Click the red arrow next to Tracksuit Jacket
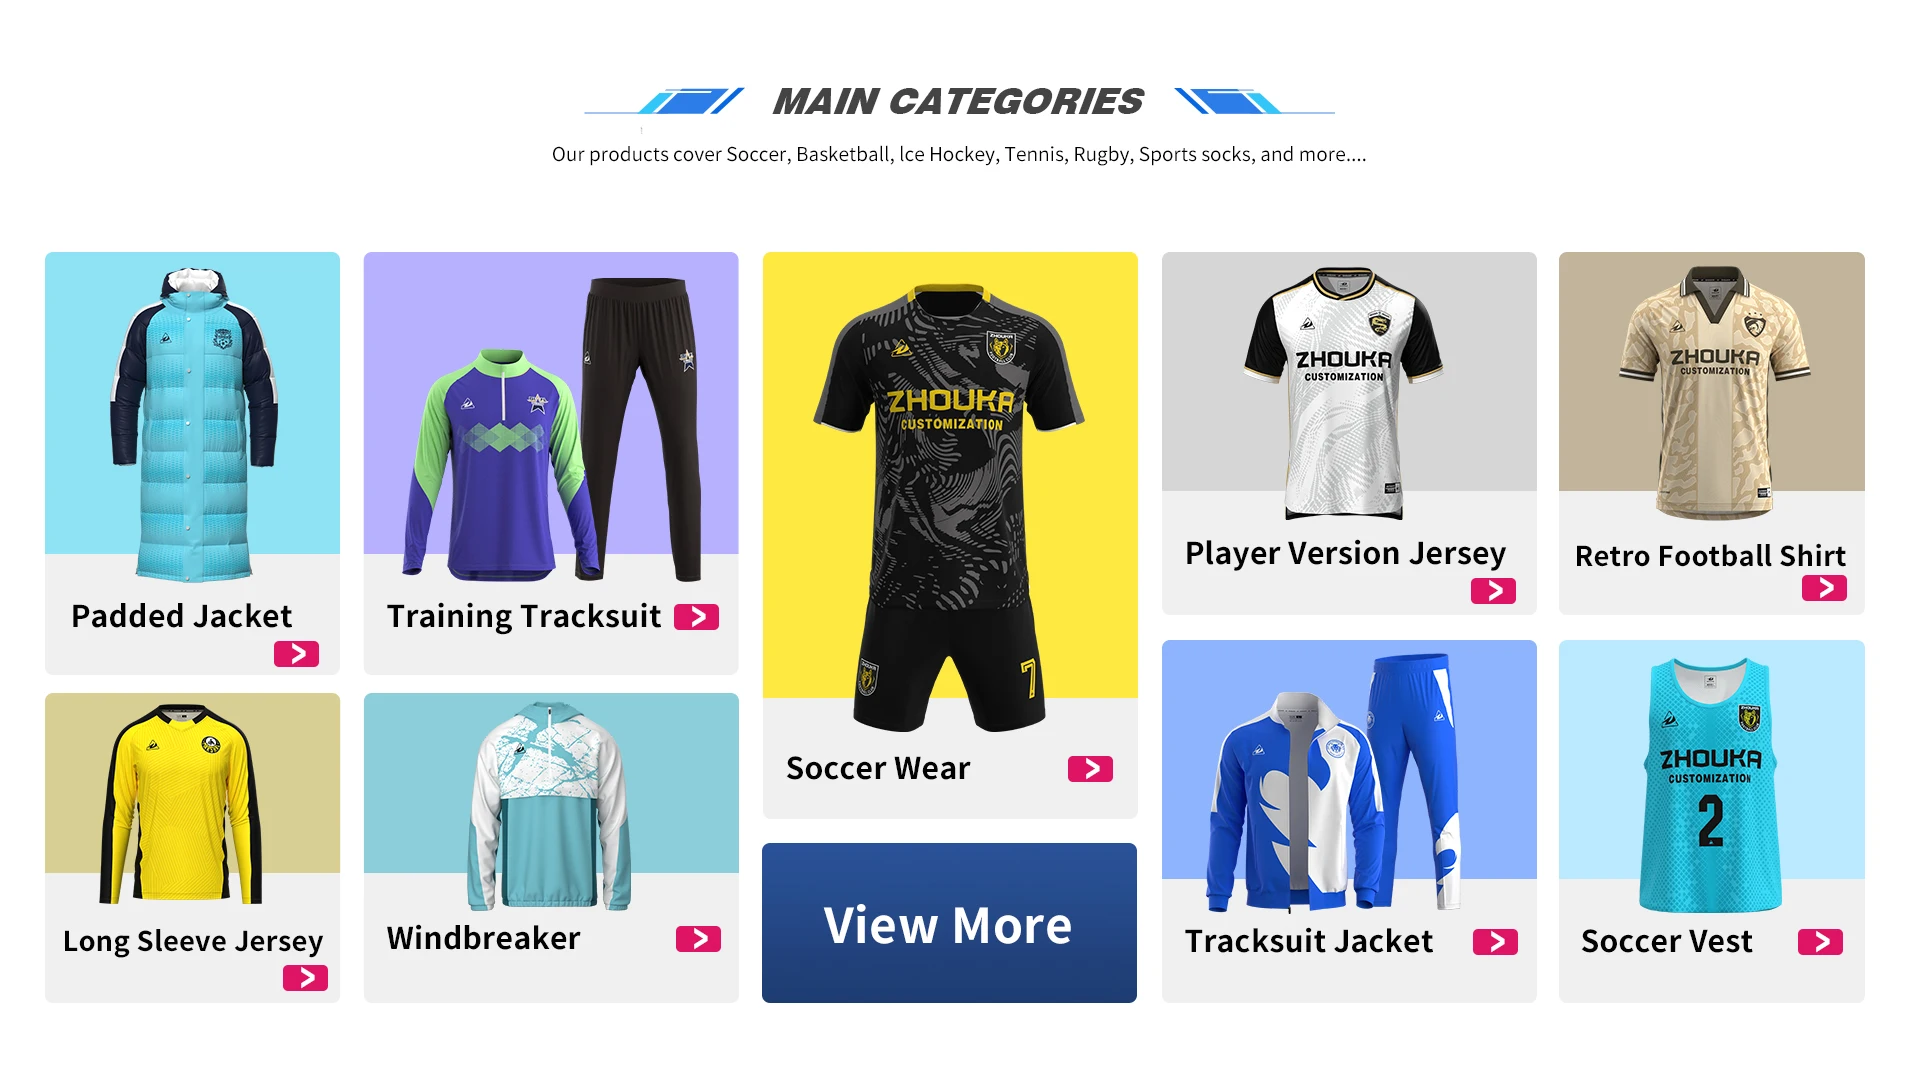The width and height of the screenshot is (1920, 1078). click(x=1495, y=942)
